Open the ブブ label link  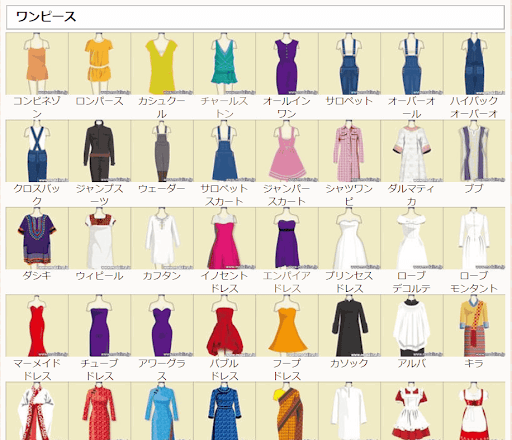[x=474, y=188]
